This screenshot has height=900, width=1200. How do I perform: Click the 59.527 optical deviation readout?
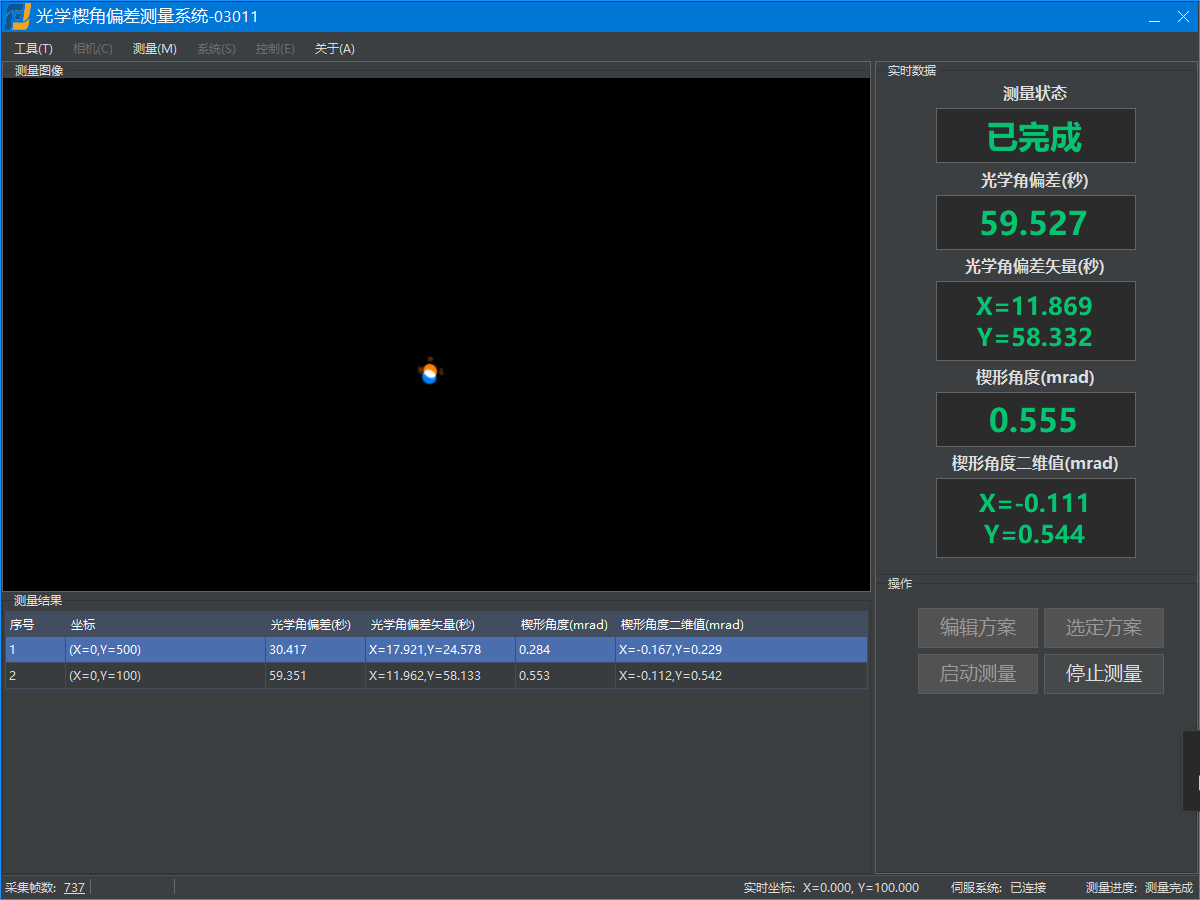pyautogui.click(x=1035, y=223)
